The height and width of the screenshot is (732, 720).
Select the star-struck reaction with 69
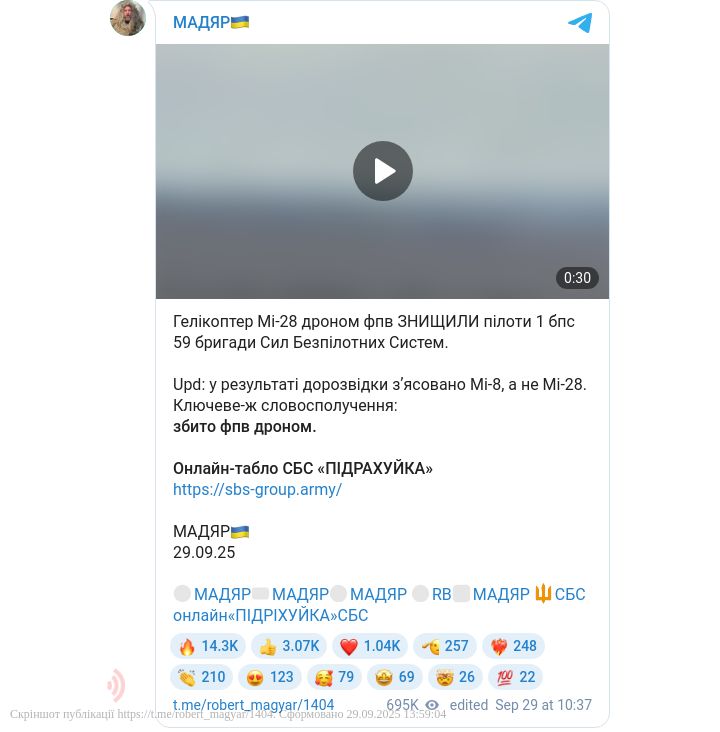coord(395,677)
